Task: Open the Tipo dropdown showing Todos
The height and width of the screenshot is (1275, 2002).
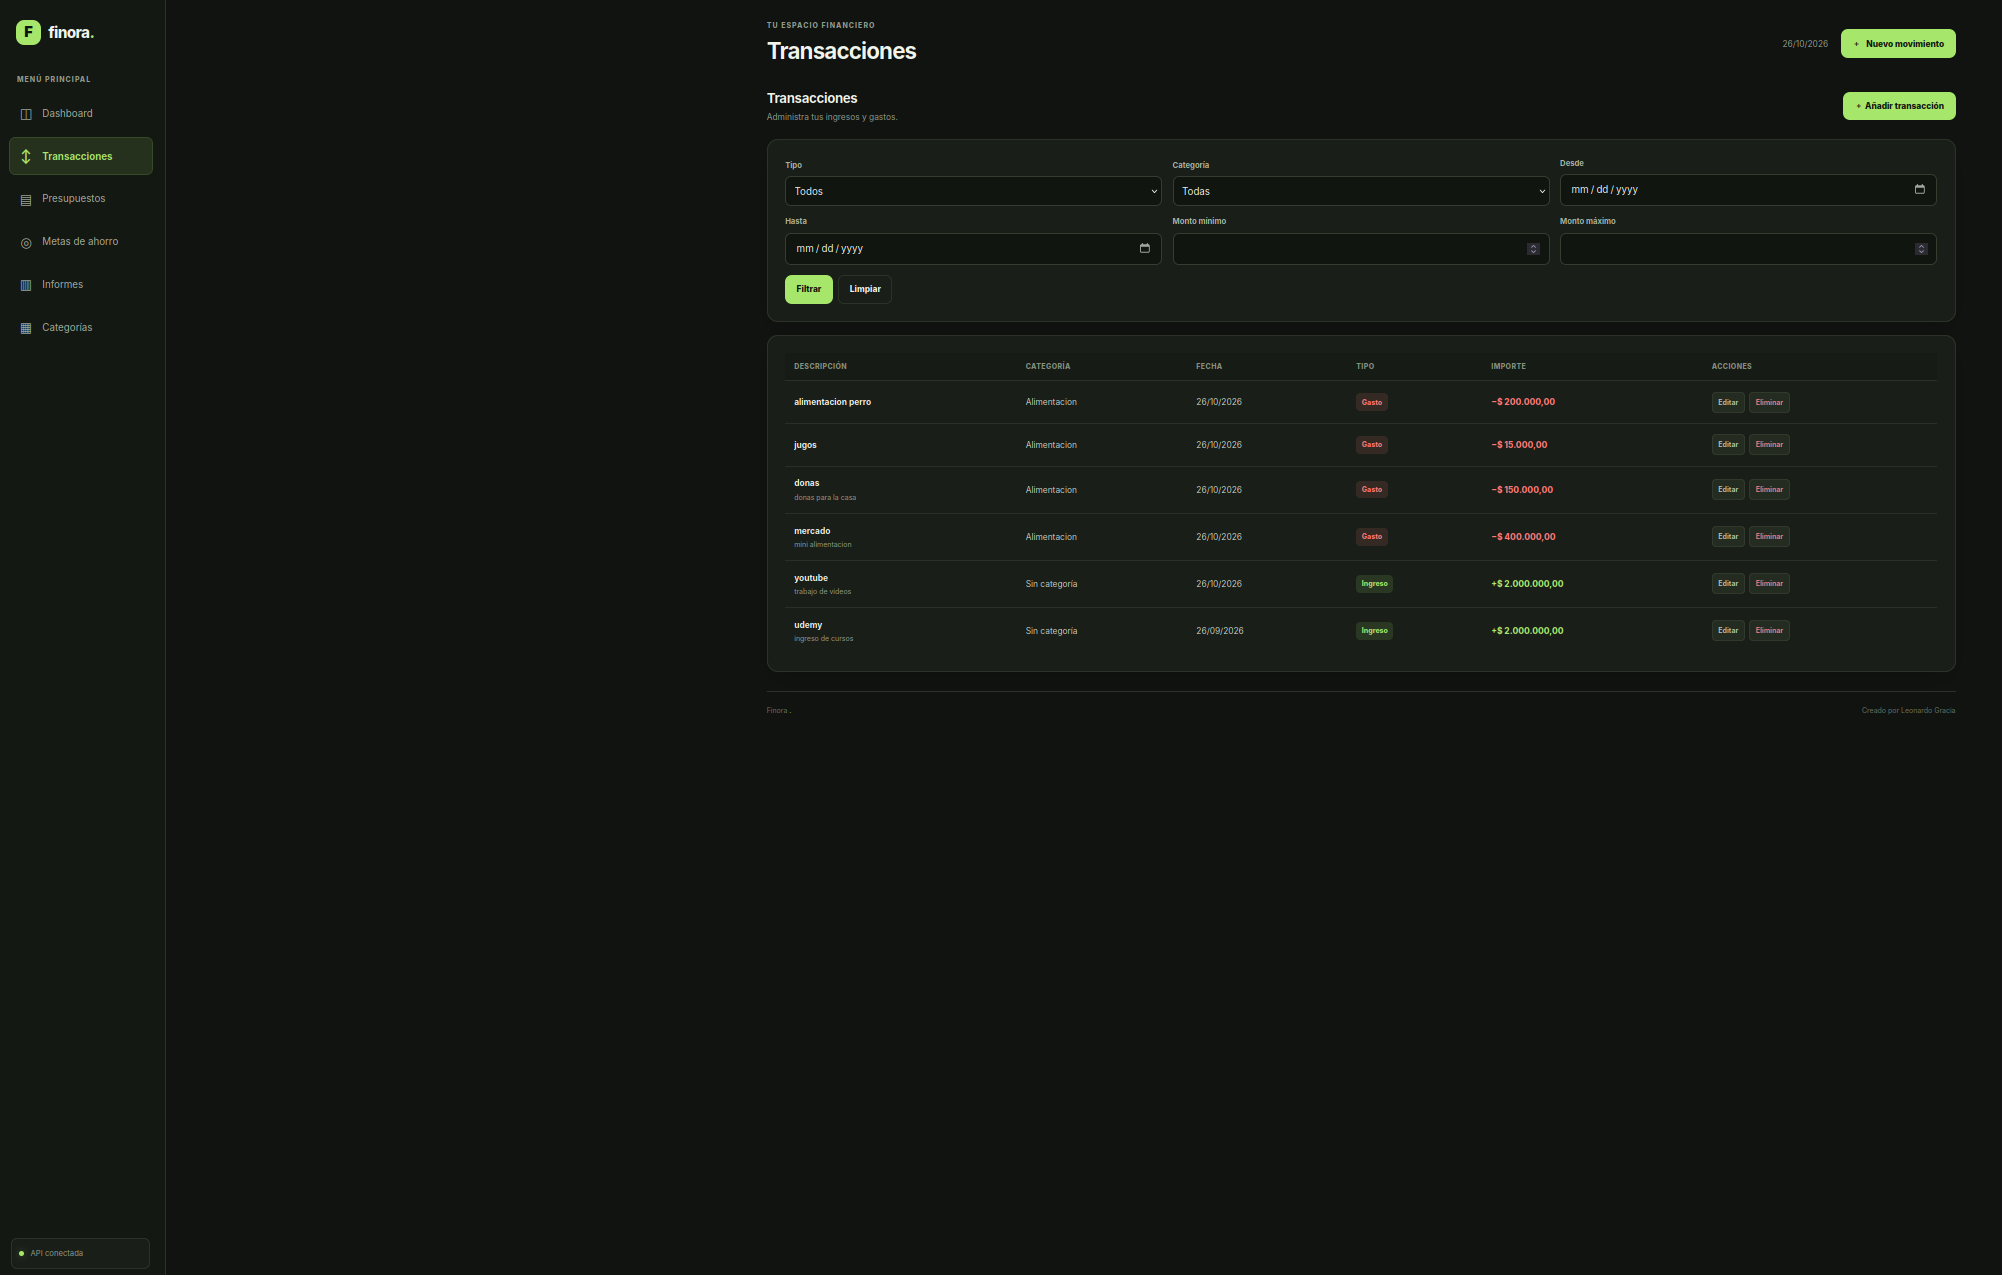Action: 973,191
